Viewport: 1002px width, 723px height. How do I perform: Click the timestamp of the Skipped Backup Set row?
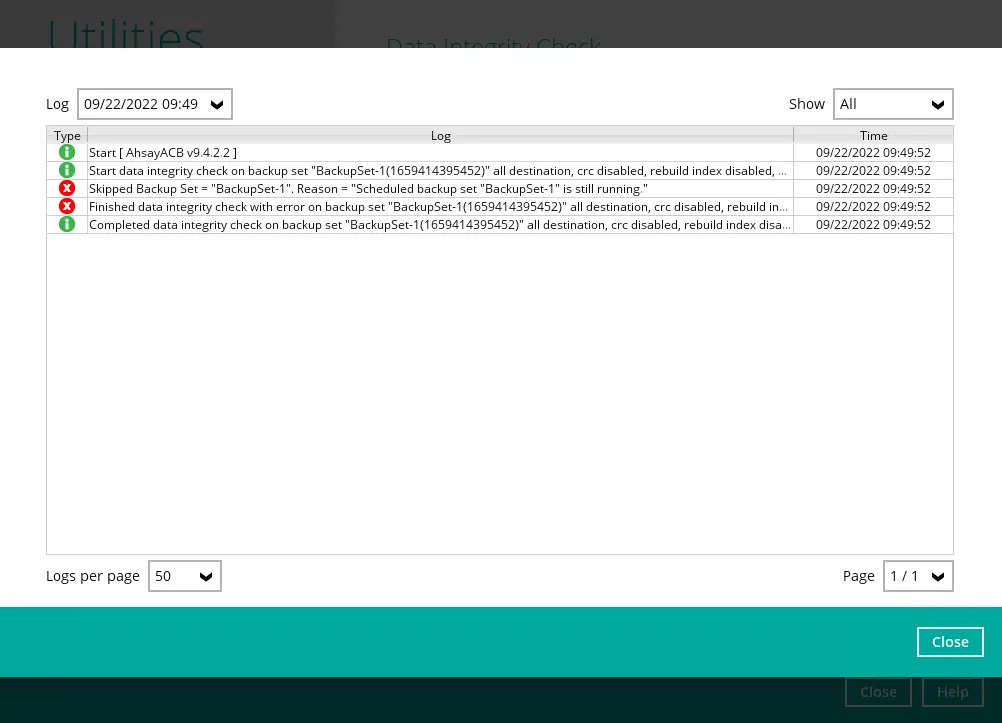click(873, 188)
